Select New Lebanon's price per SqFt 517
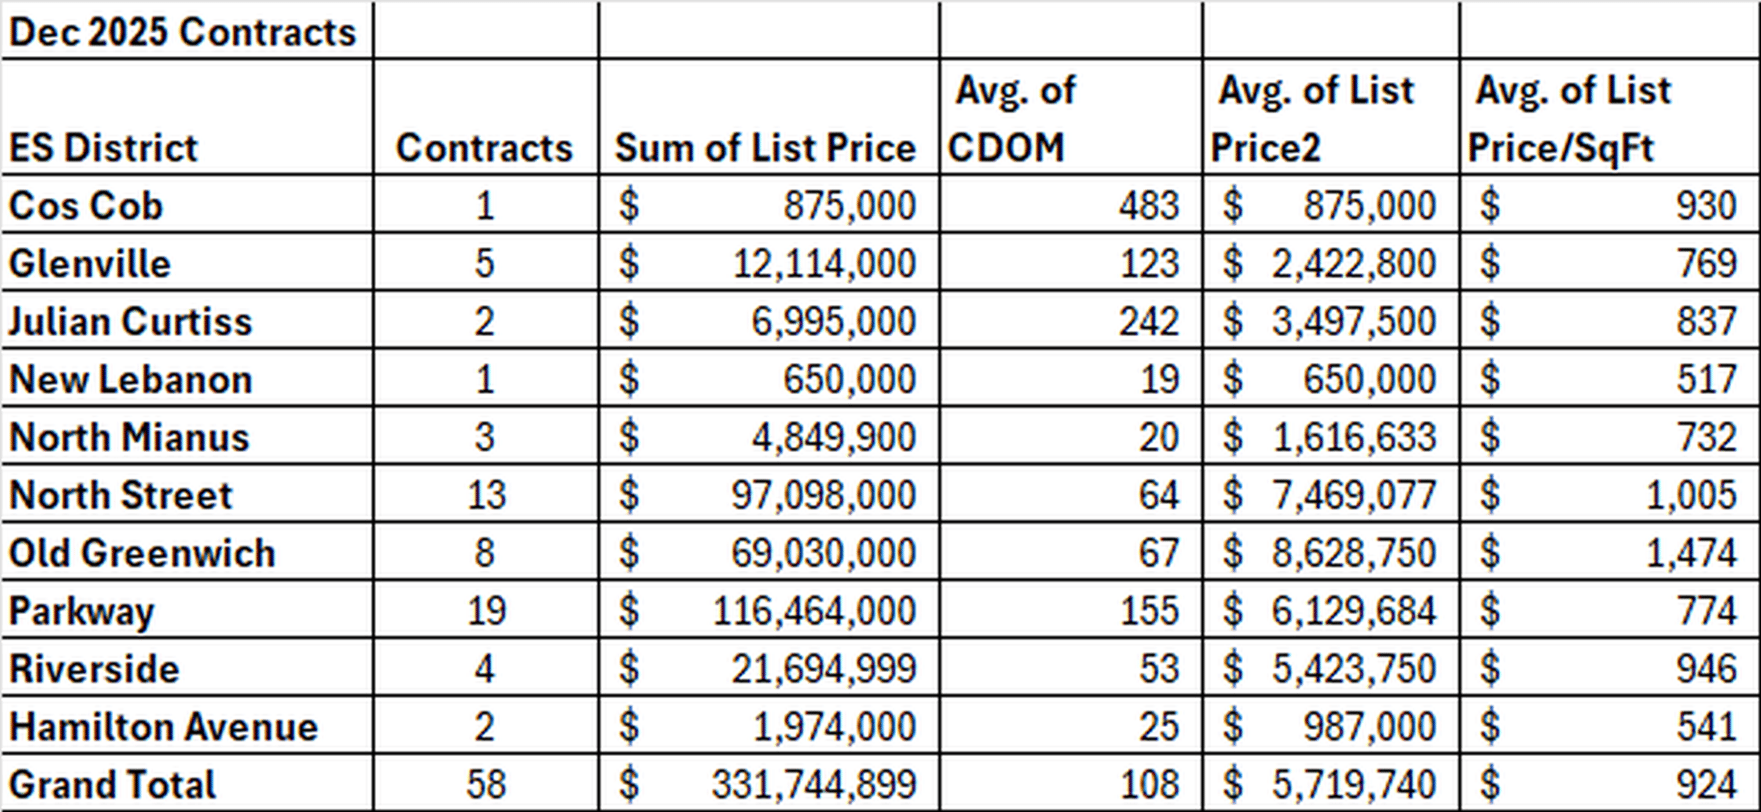The width and height of the screenshot is (1761, 812). (1706, 379)
